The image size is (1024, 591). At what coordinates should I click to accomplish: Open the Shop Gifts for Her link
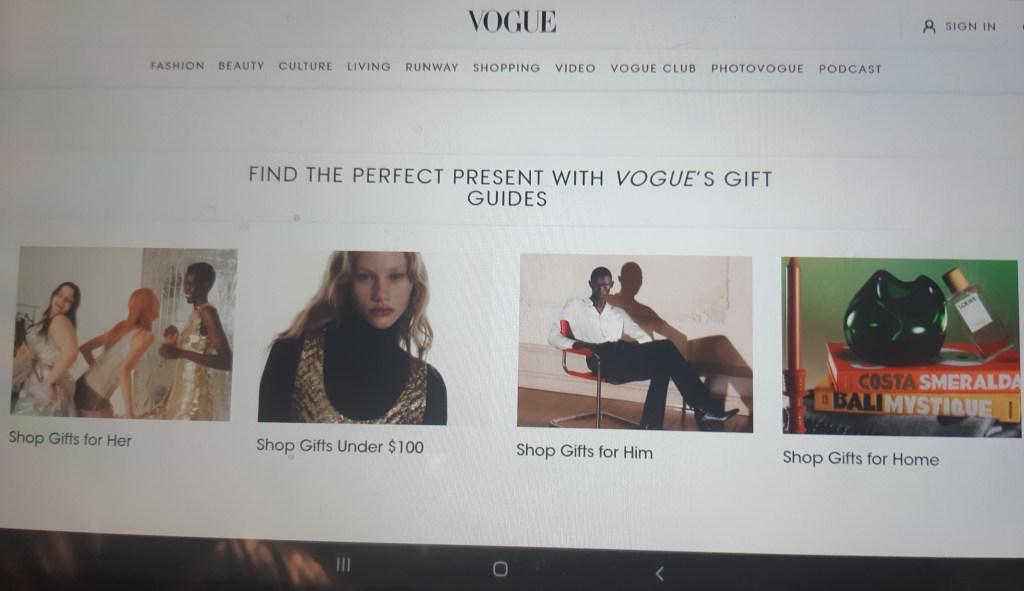[70, 439]
